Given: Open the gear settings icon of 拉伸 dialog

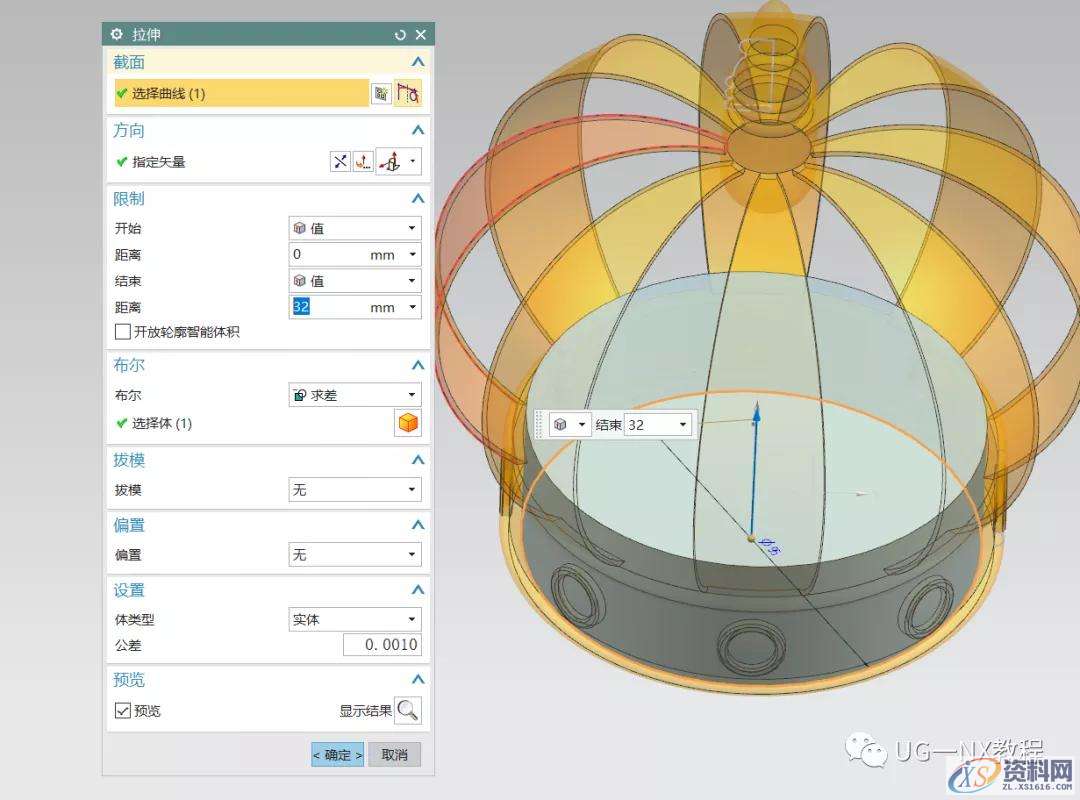Looking at the screenshot, I should (x=117, y=35).
